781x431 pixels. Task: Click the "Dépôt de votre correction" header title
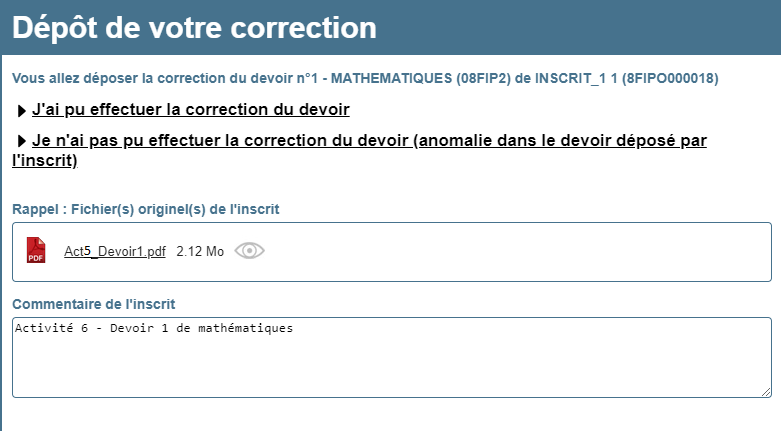pyautogui.click(x=194, y=27)
